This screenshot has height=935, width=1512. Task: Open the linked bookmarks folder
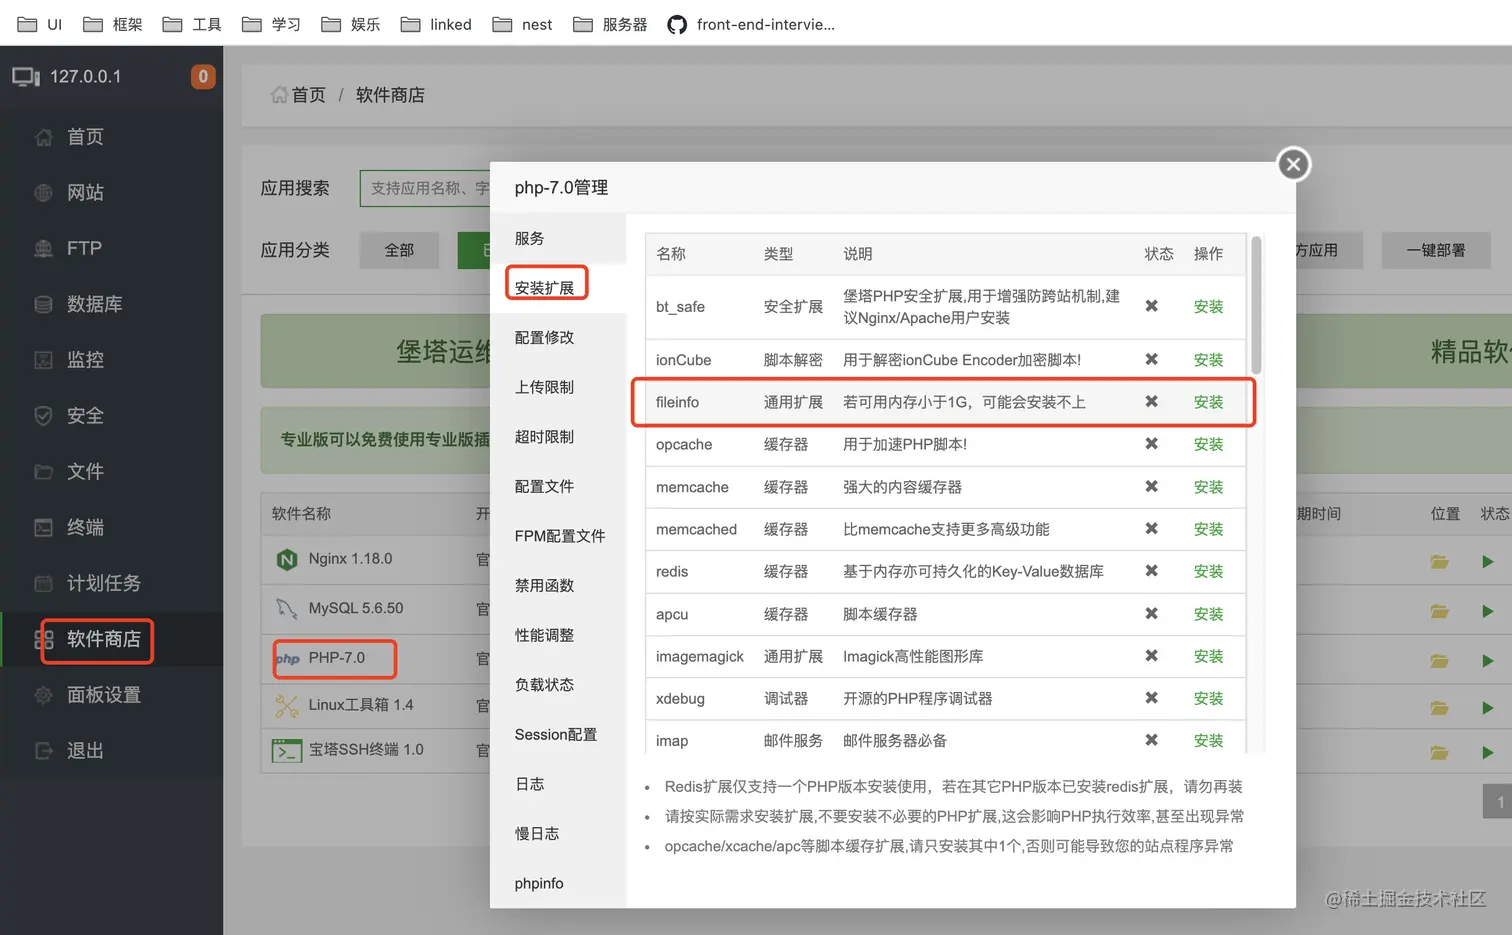tap(436, 24)
